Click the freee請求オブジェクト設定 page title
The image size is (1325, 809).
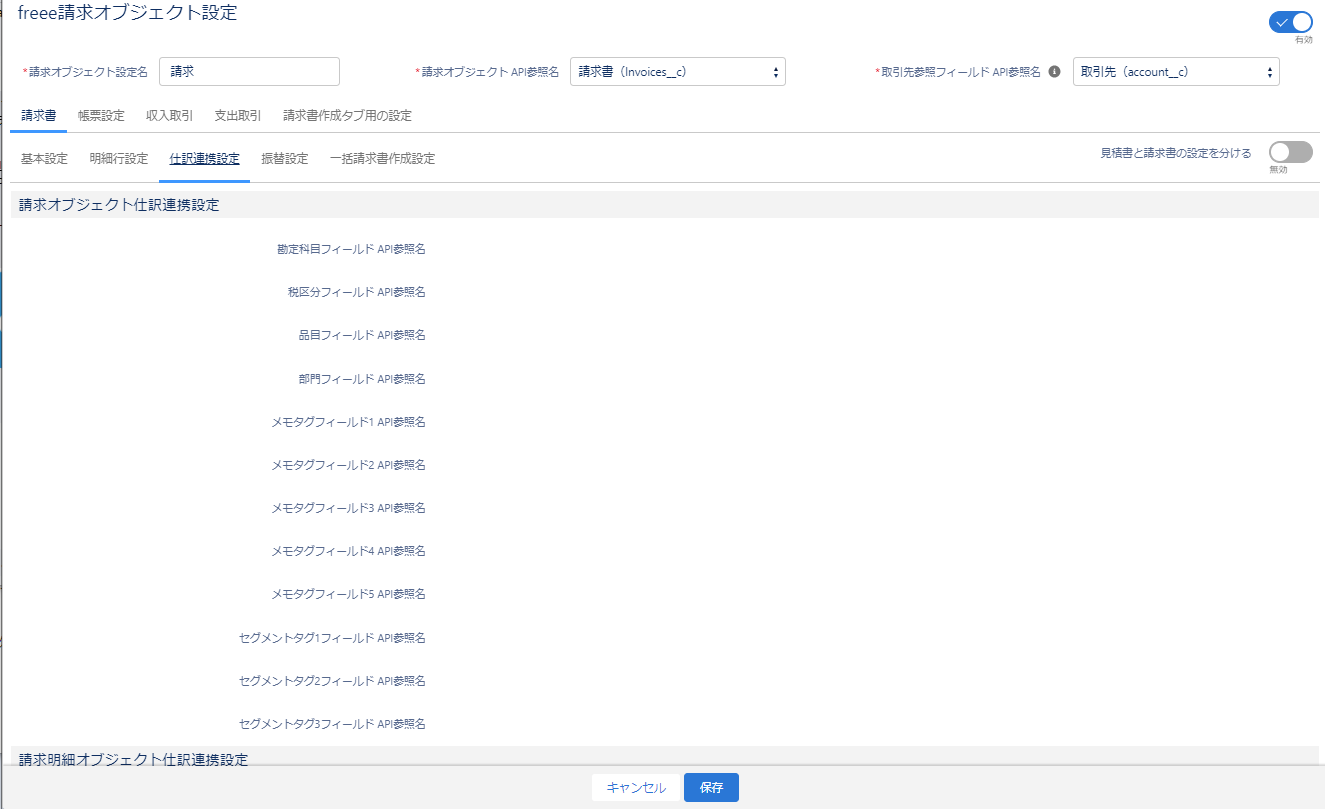pos(128,14)
